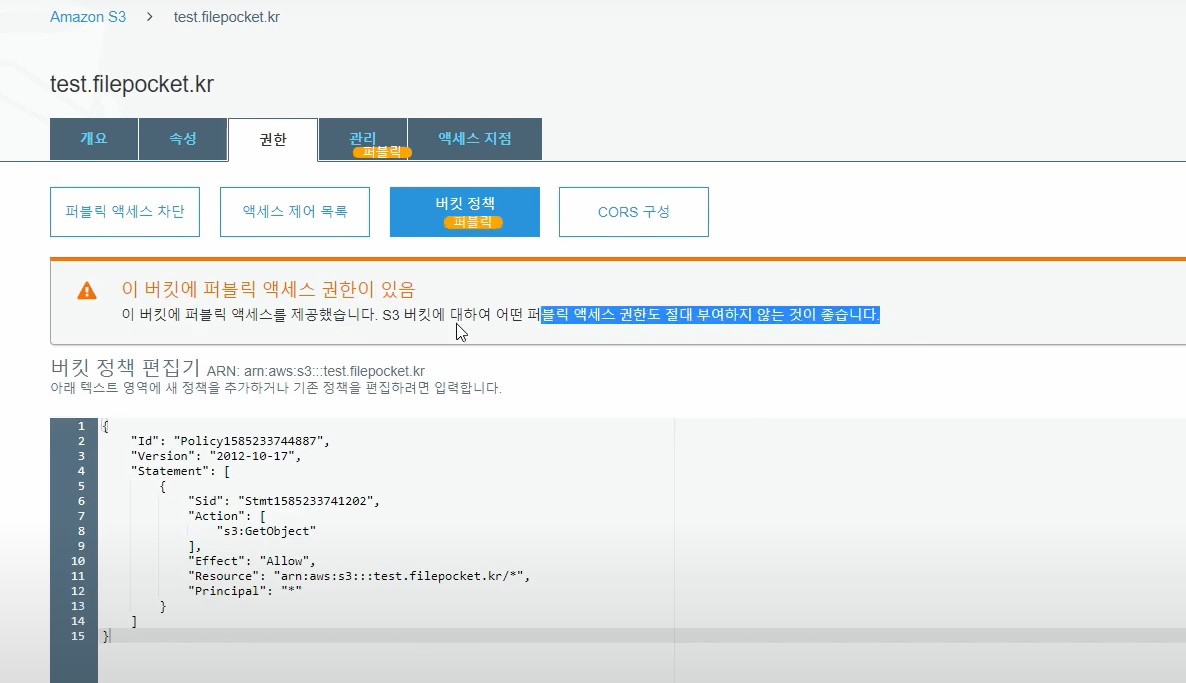1186x683 pixels.
Task: Click the 버킷 정책 편집기 heading
Action: click(x=125, y=368)
